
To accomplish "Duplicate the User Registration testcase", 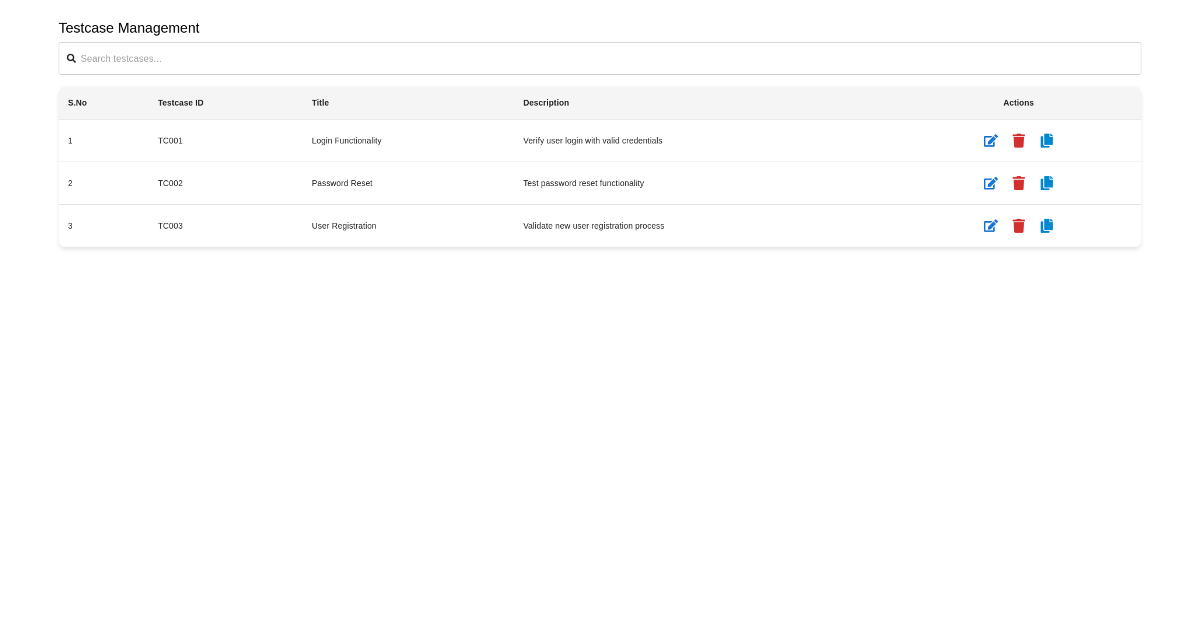I will (1046, 226).
